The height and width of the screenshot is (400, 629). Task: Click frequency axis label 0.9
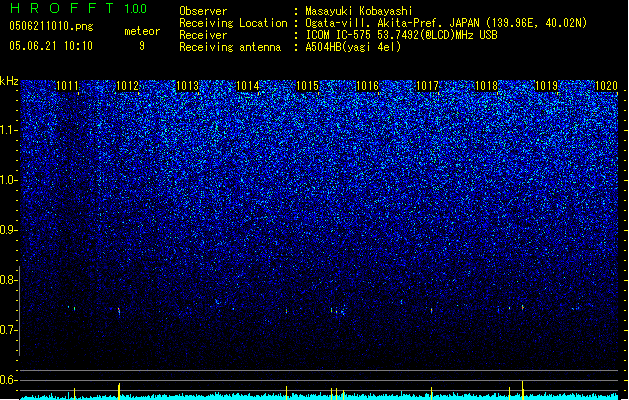[9, 230]
